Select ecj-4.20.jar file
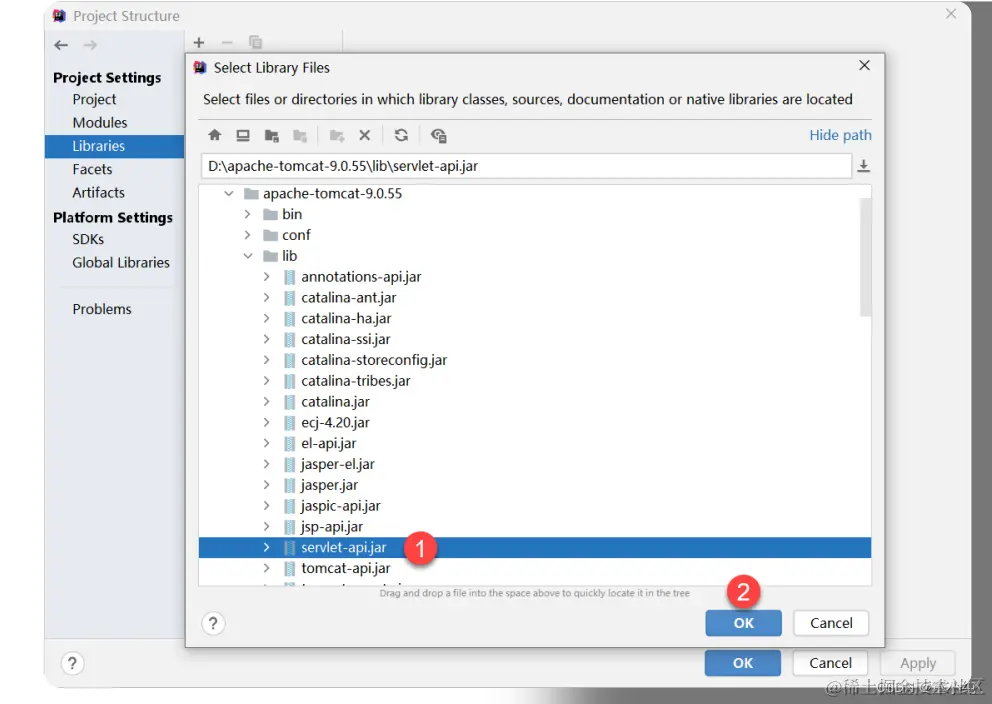The width and height of the screenshot is (992, 704). (335, 423)
